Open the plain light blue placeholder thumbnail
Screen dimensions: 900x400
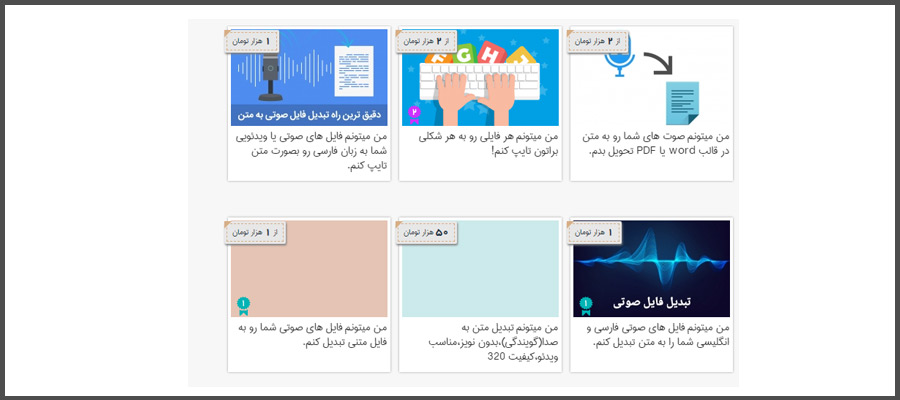click(480, 269)
